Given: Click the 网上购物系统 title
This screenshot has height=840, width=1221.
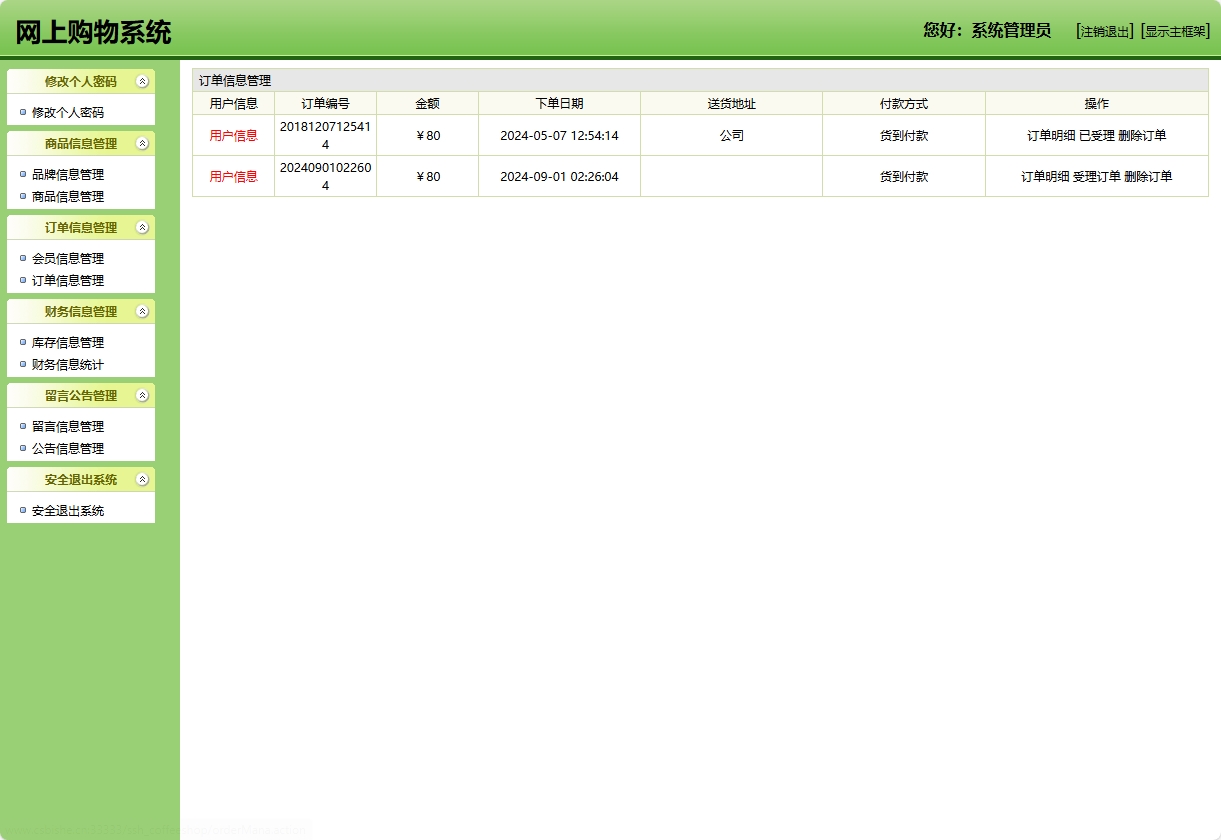Looking at the screenshot, I should pos(93,32).
